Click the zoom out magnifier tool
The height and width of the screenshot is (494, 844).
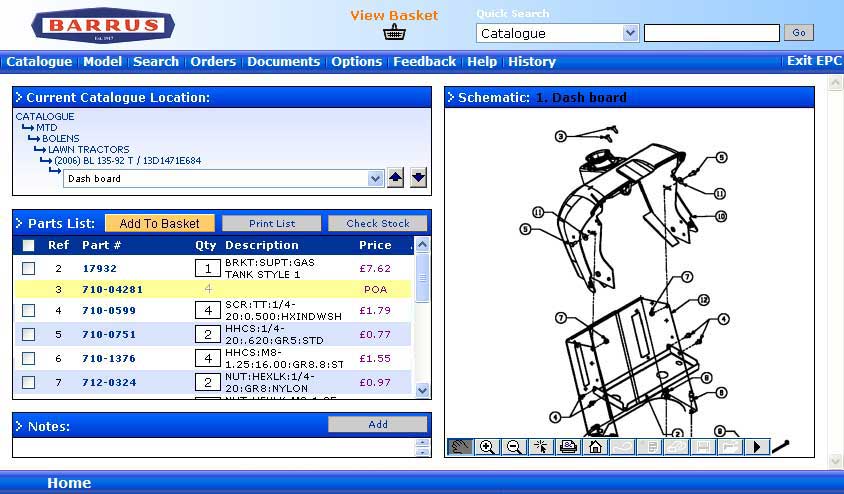coord(514,447)
